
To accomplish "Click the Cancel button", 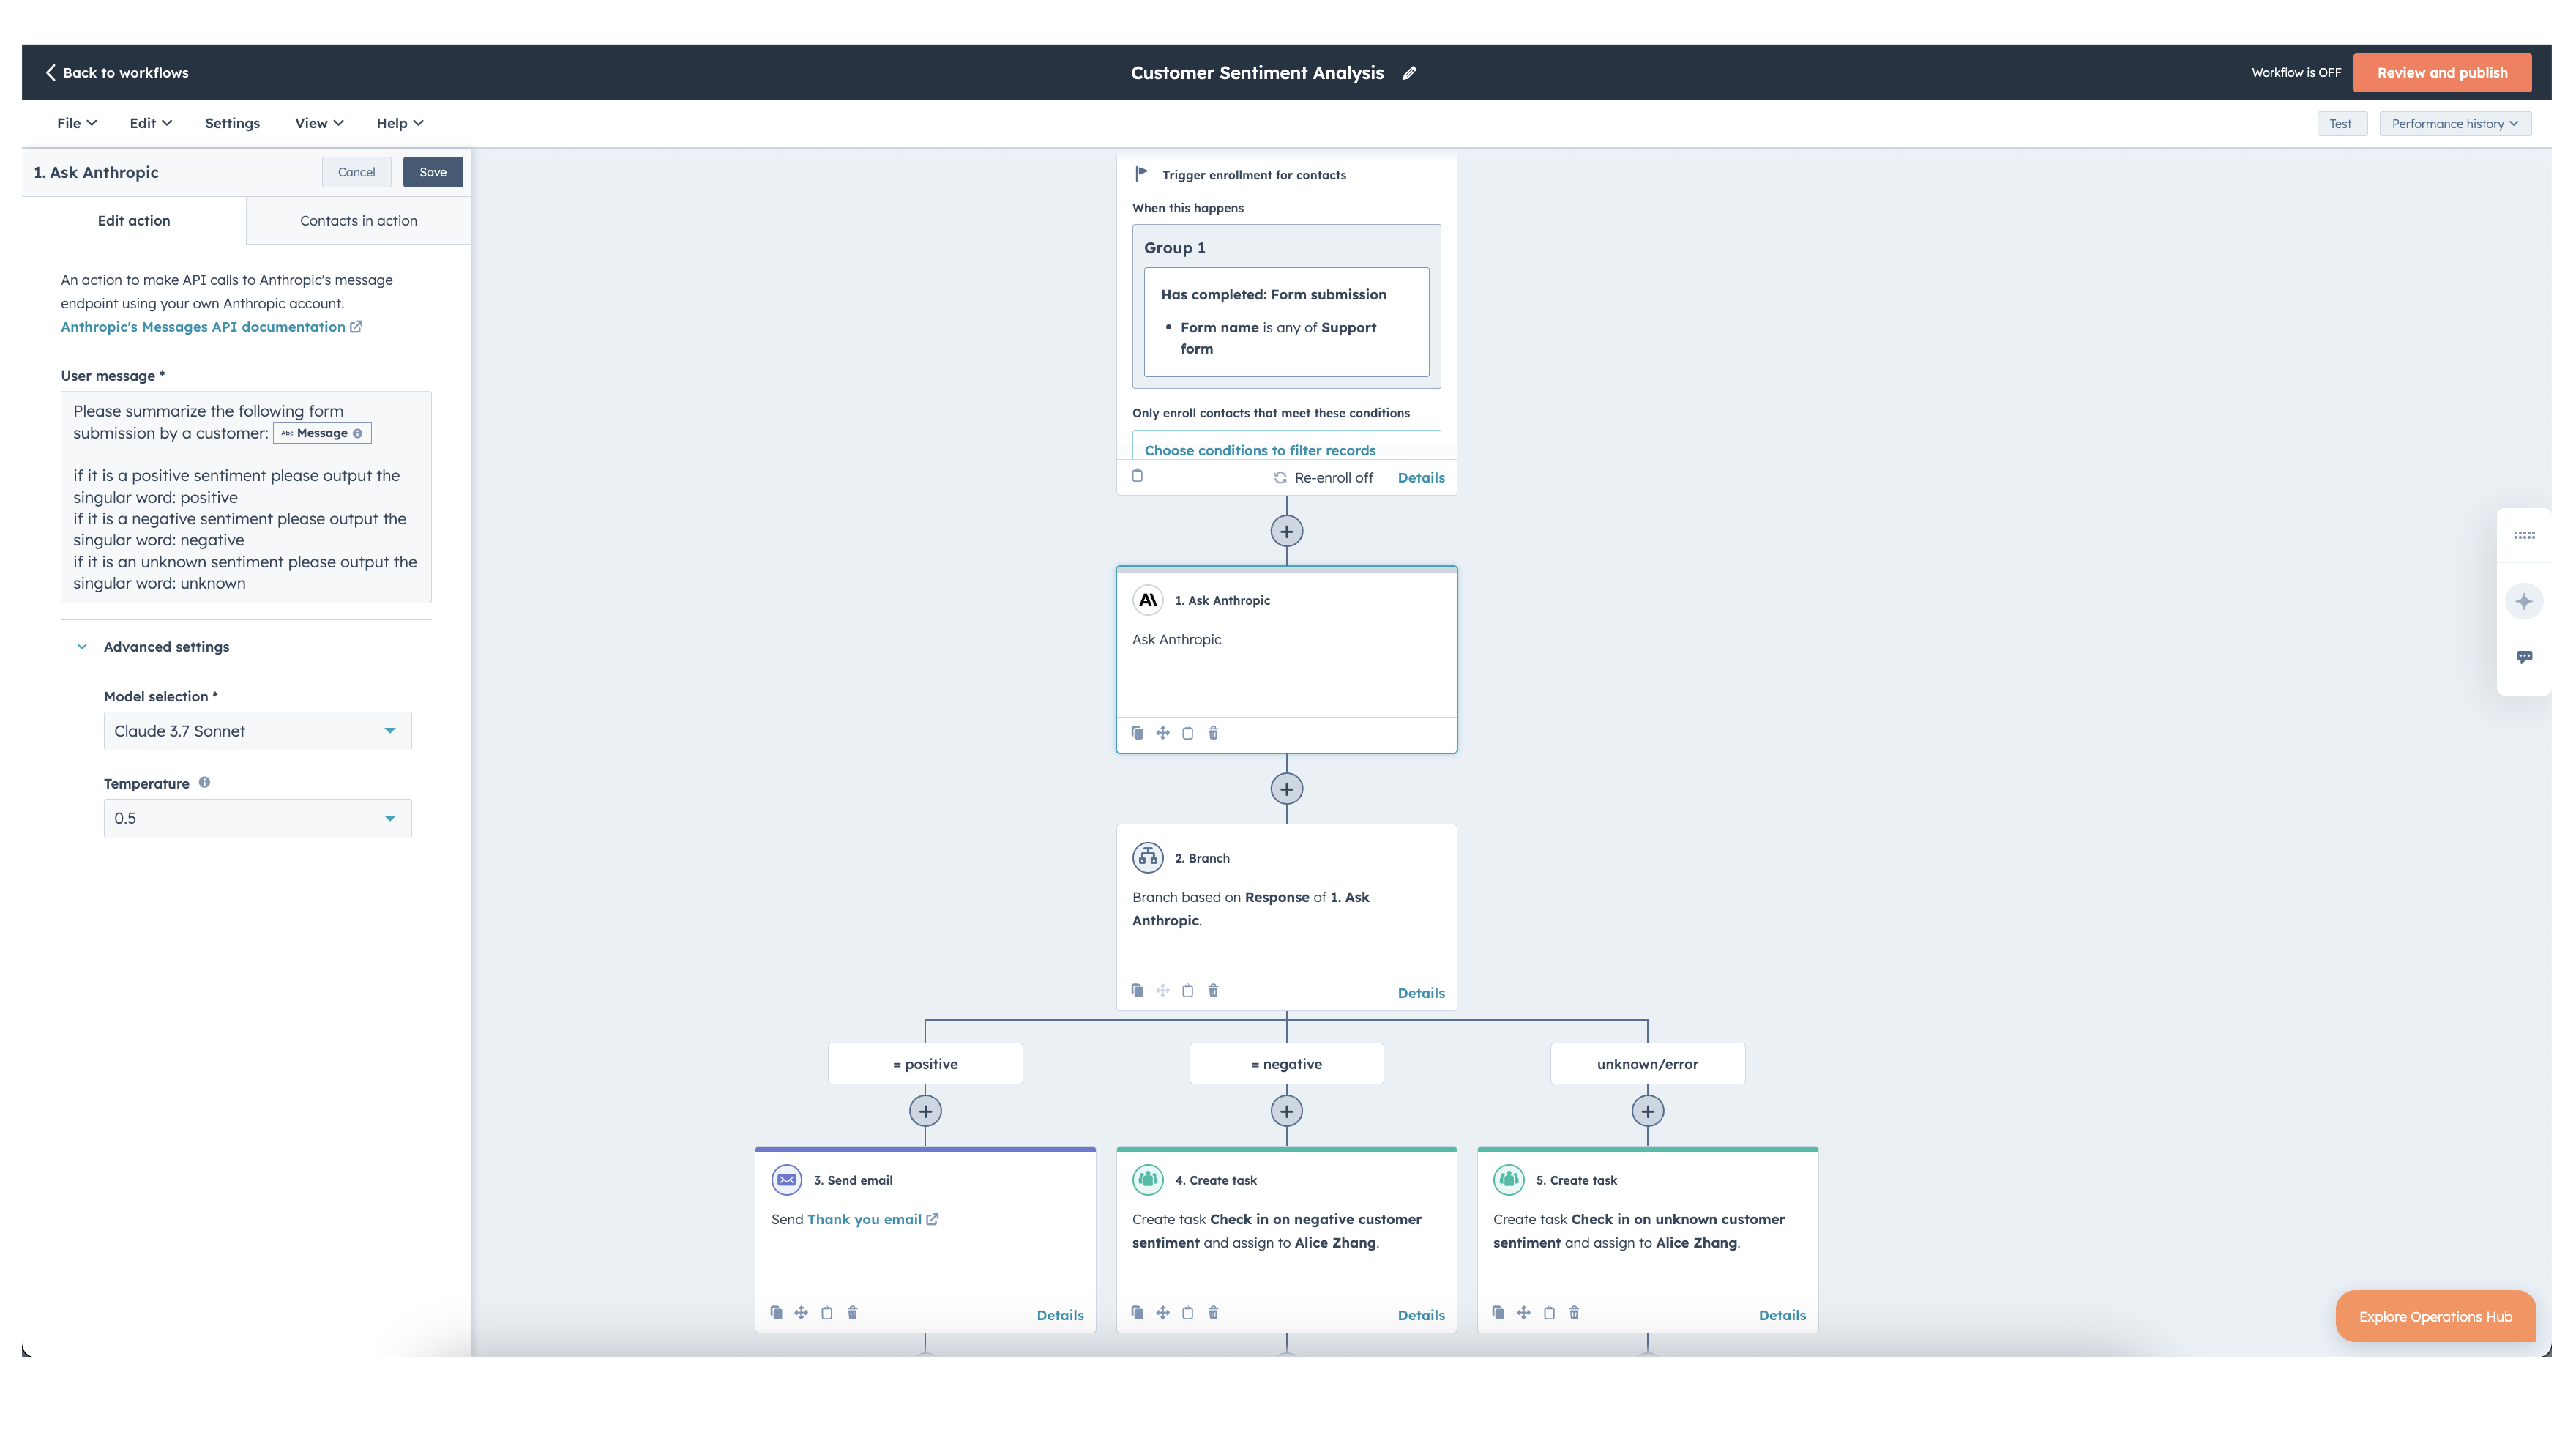I will pyautogui.click(x=356, y=172).
